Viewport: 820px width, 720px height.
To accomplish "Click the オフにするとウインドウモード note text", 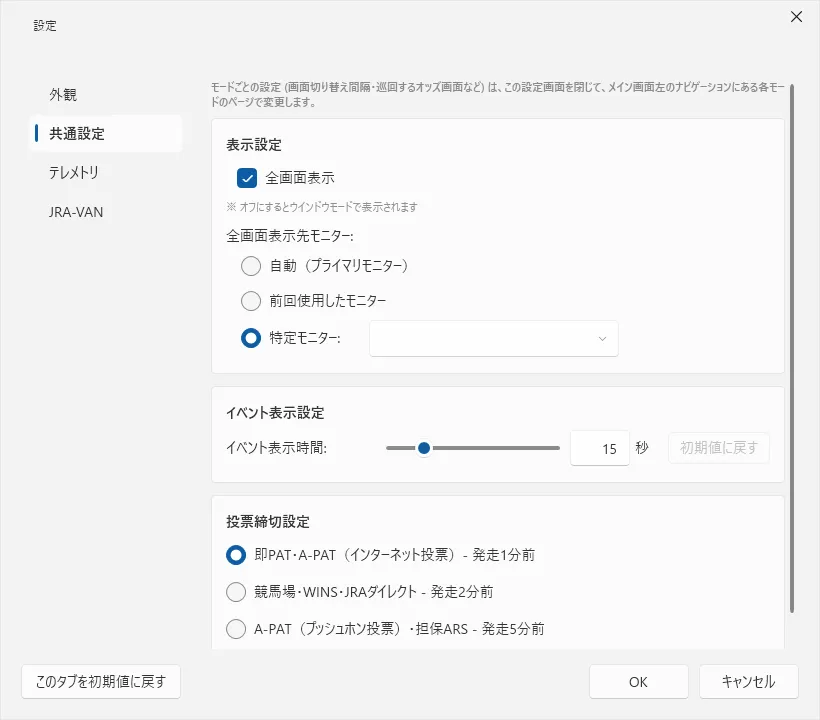I will coord(322,207).
